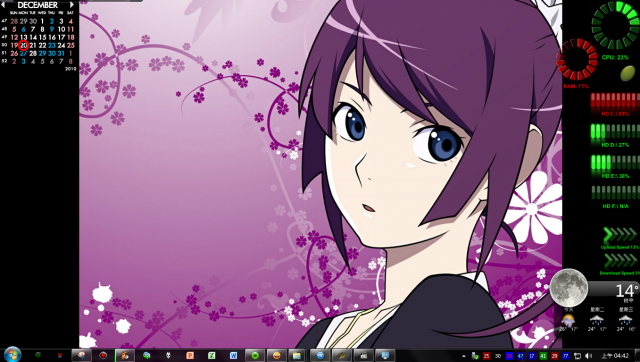Open the green circle taskbar app
The height and width of the screenshot is (362, 640).
pos(255,355)
